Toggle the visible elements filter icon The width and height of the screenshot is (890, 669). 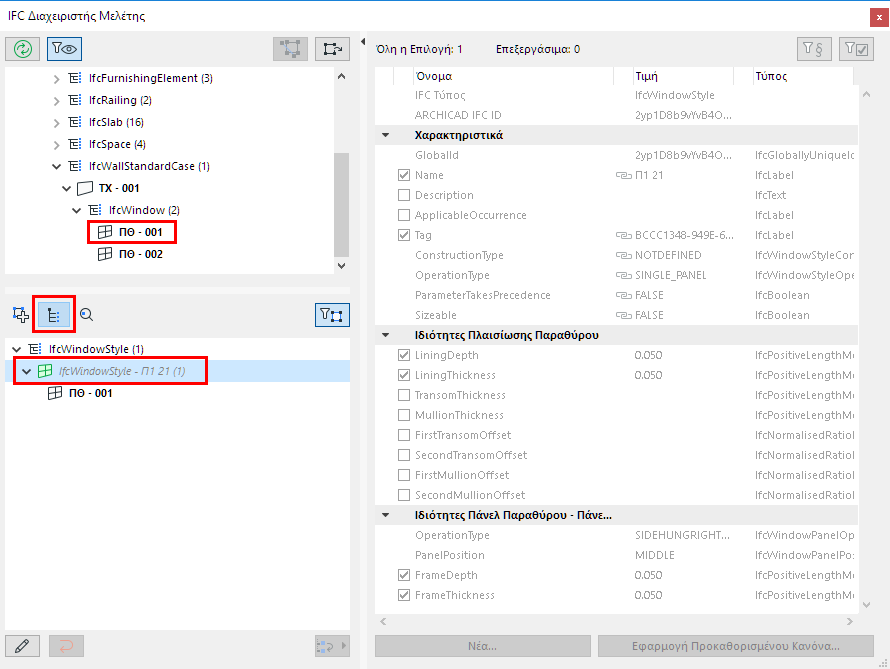(x=64, y=49)
